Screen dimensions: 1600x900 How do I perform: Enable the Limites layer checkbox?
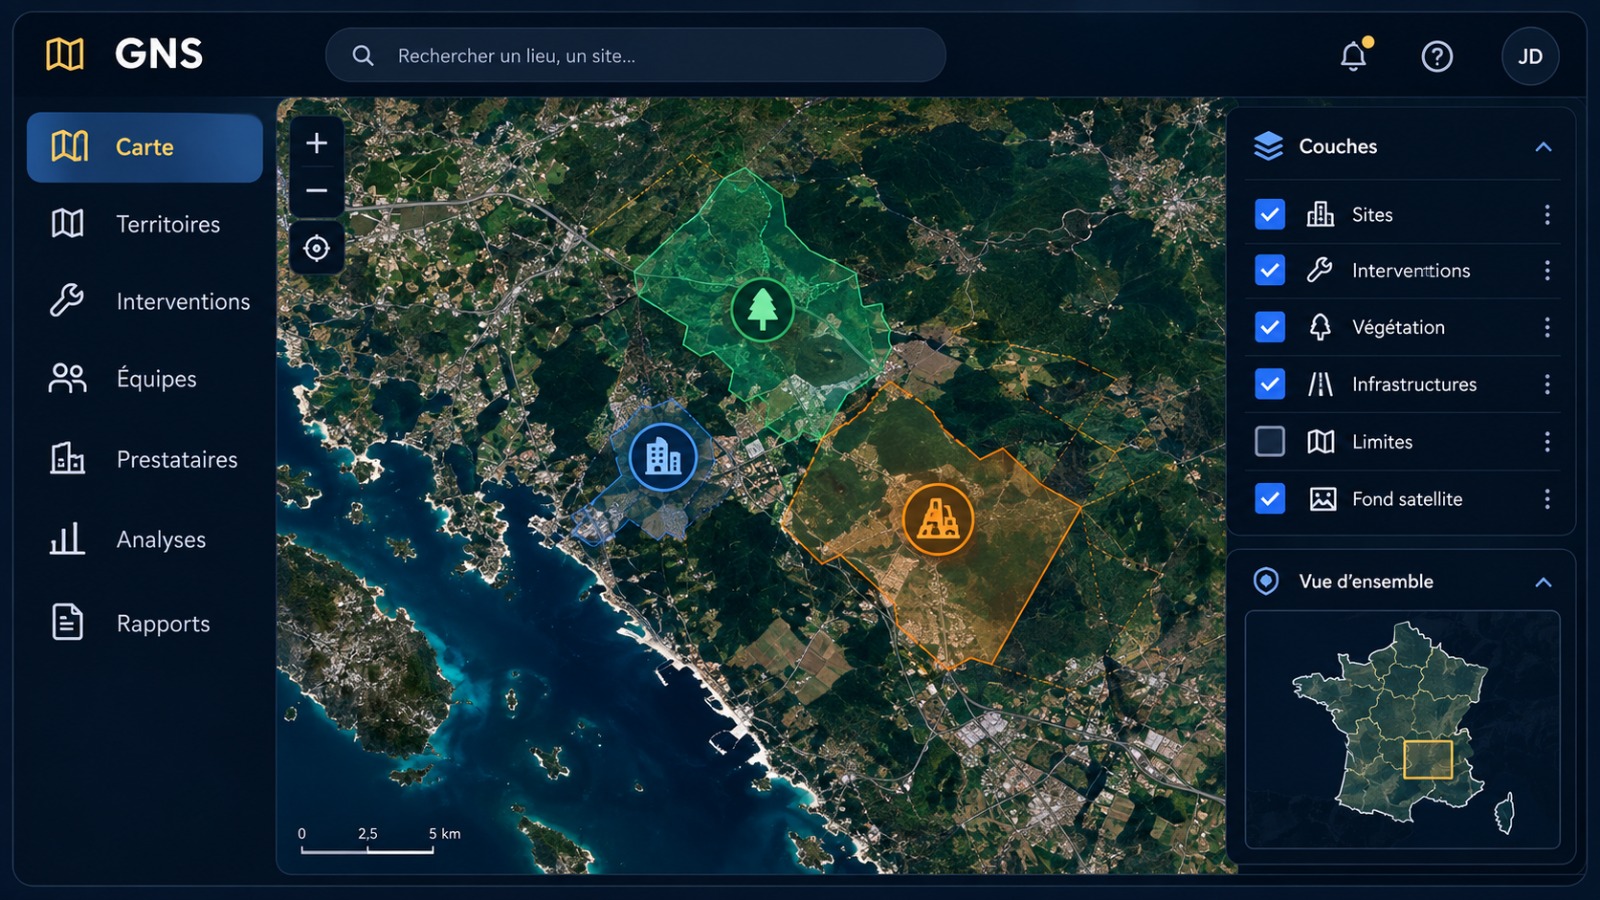click(x=1270, y=441)
